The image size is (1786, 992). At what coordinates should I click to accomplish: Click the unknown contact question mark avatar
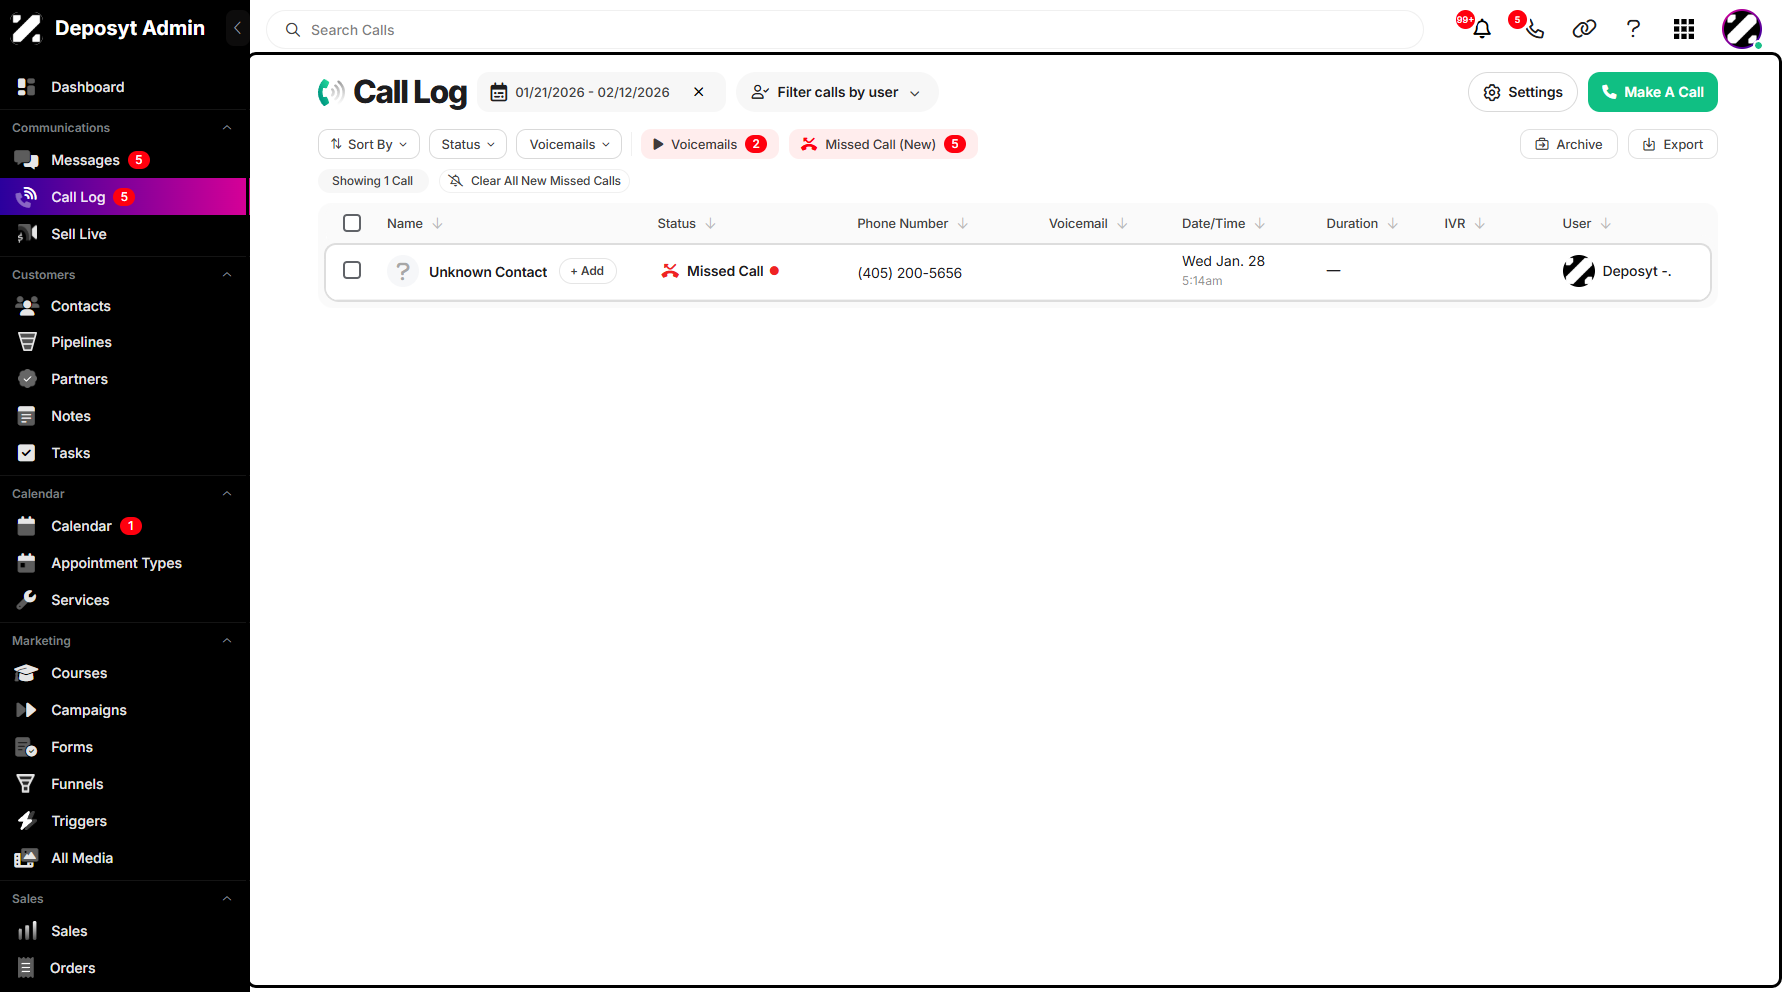tap(402, 271)
